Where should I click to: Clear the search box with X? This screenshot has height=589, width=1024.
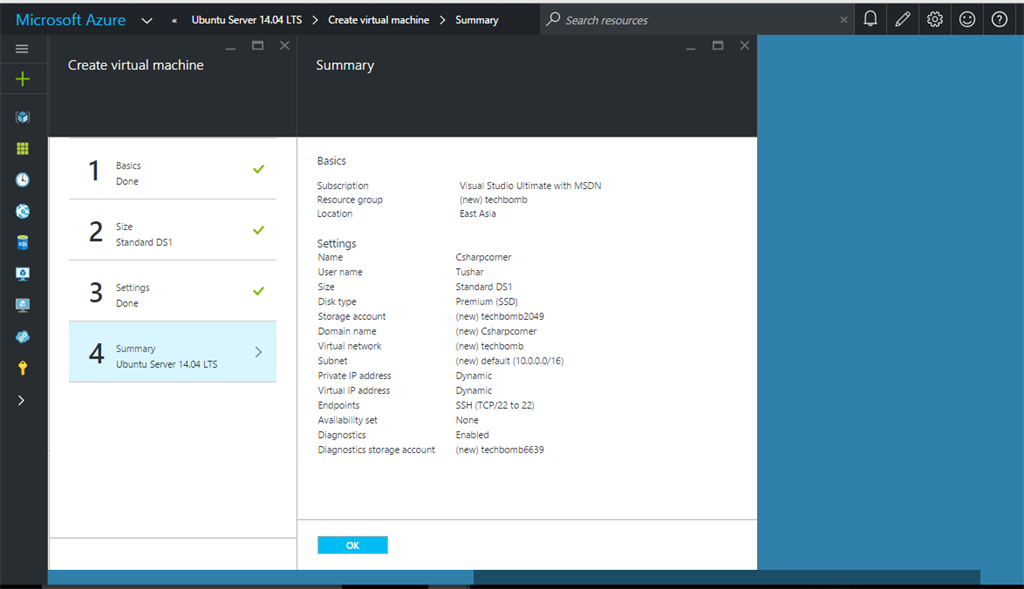point(844,20)
